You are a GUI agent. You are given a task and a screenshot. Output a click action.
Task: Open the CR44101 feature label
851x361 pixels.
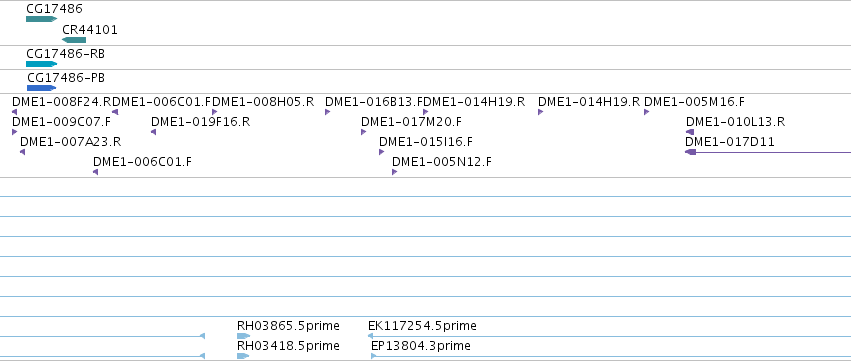tap(90, 30)
